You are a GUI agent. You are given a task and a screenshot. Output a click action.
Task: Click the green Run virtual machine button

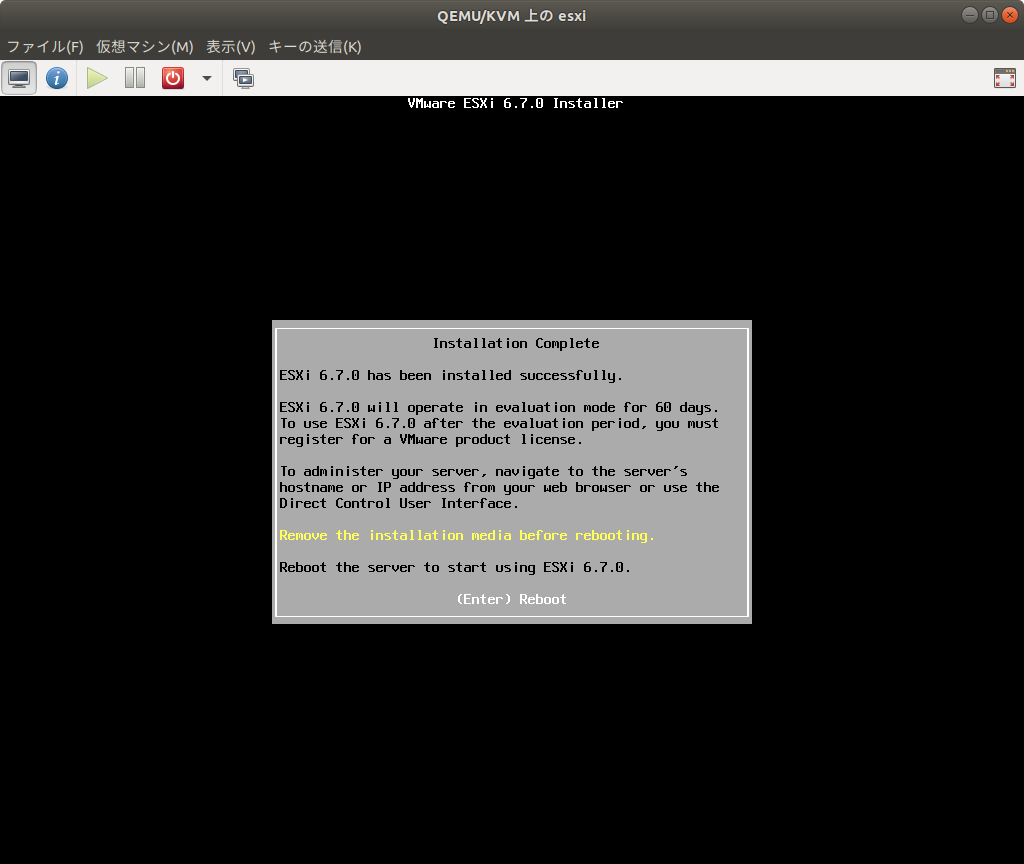97,78
